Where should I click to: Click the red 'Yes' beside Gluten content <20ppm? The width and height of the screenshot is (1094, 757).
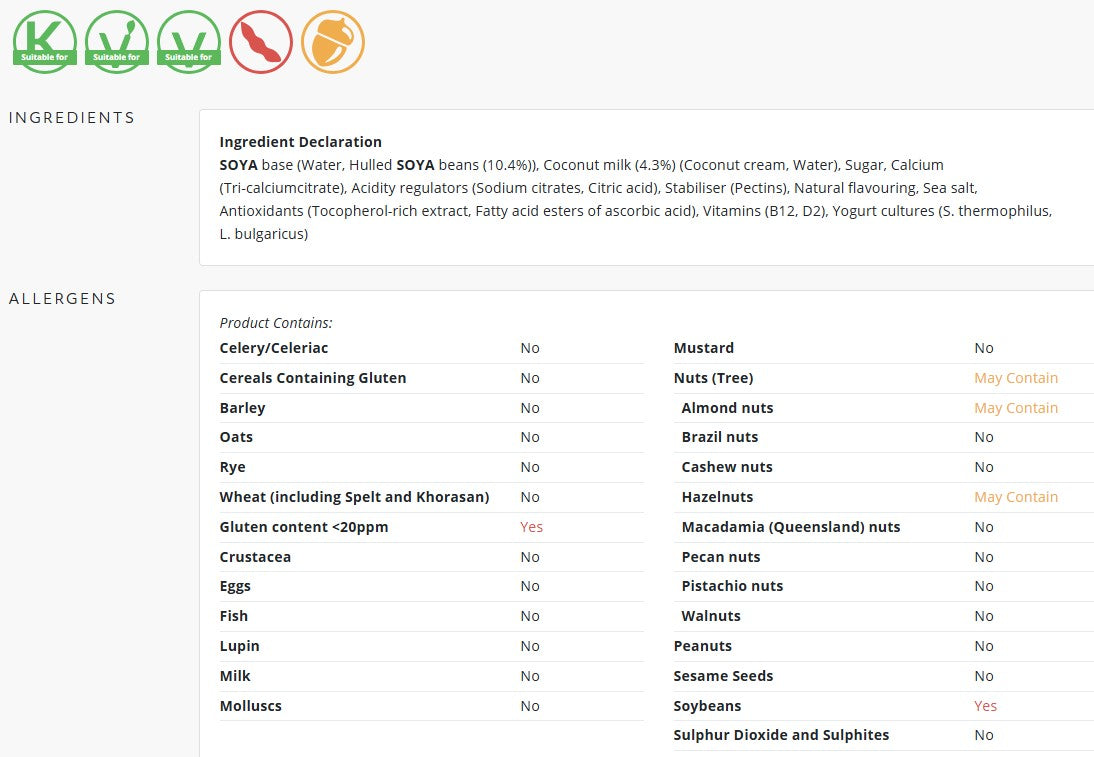(x=531, y=527)
